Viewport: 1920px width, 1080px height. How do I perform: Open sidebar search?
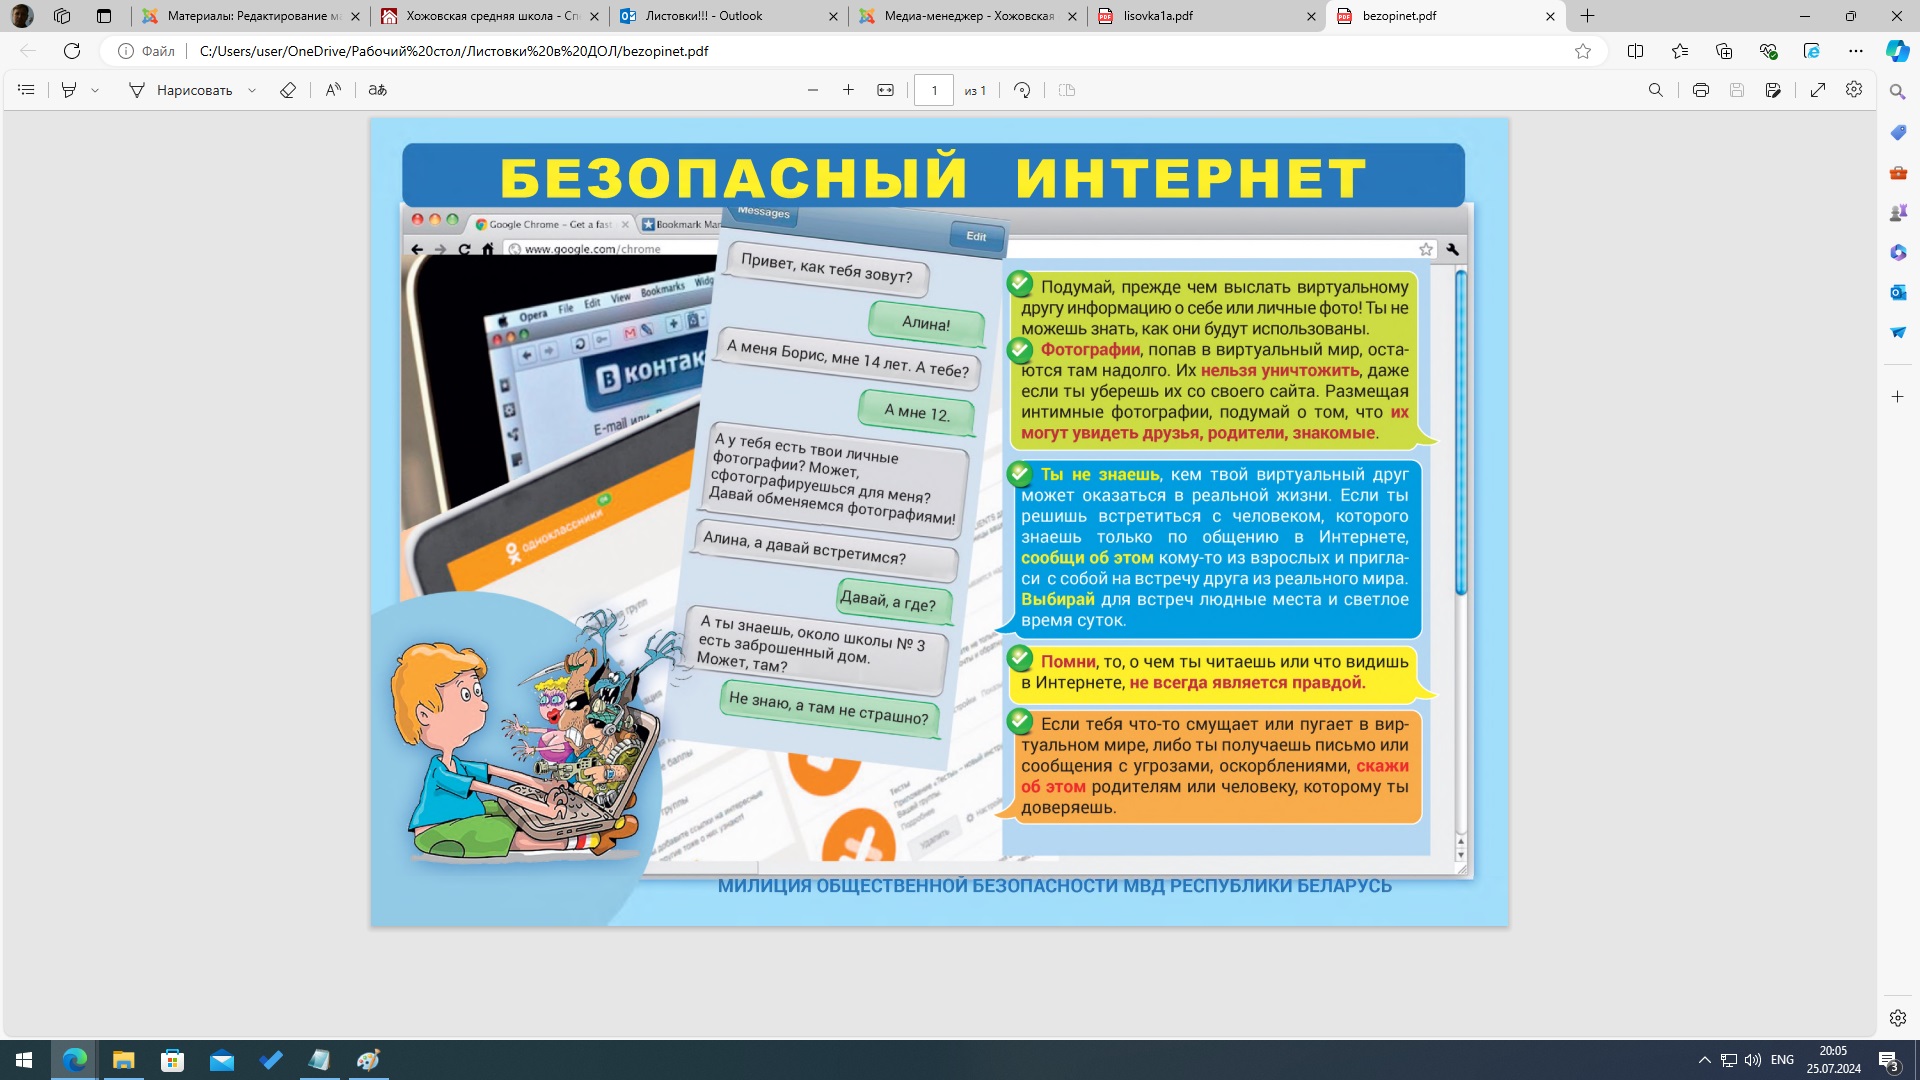(x=1898, y=92)
